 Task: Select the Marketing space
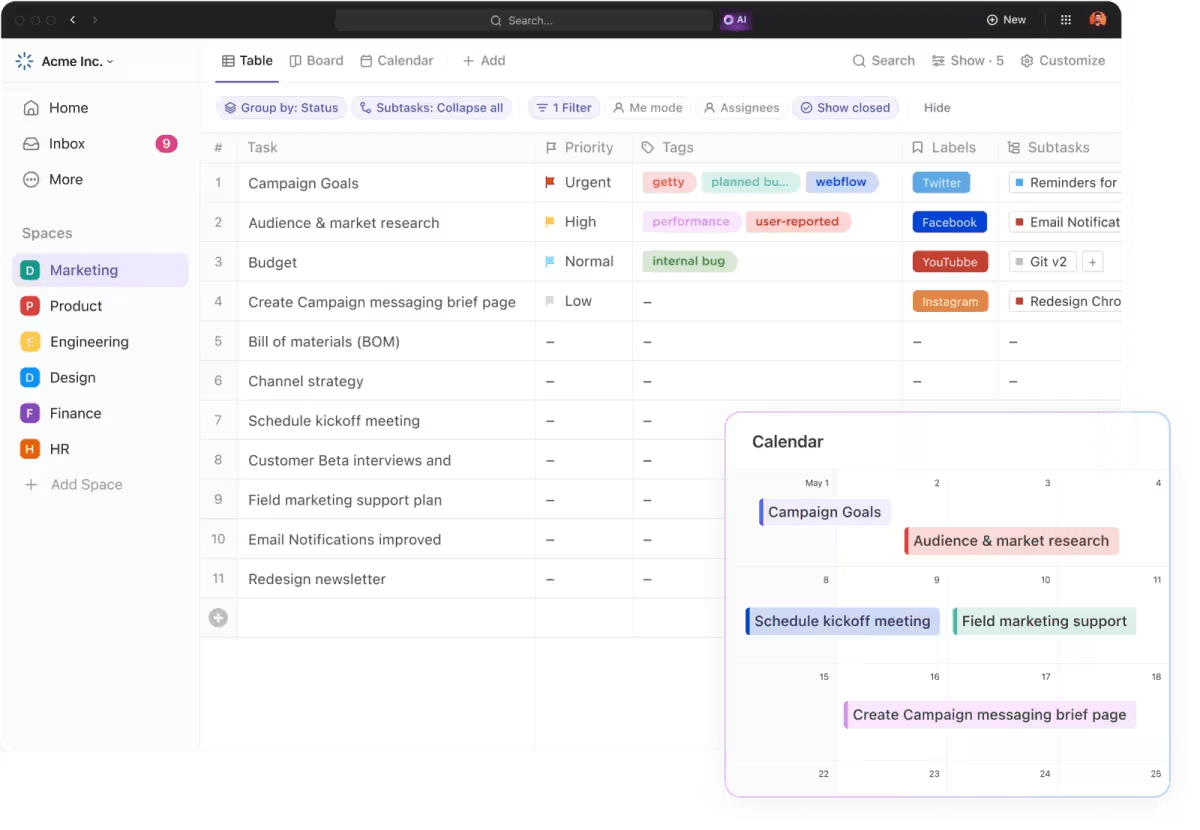100,270
